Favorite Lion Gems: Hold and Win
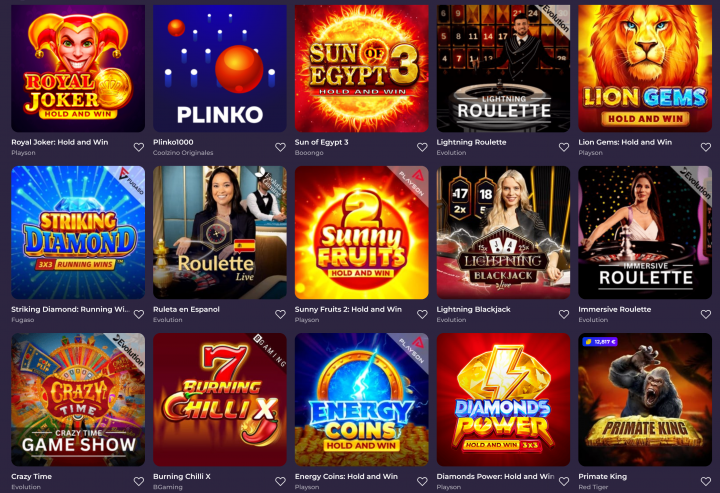This screenshot has height=493, width=720. point(706,147)
